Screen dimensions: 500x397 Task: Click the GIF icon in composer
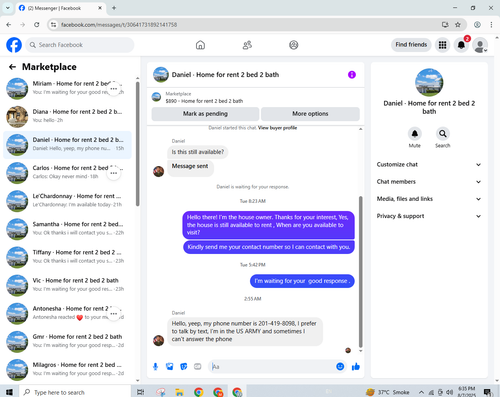click(x=198, y=367)
